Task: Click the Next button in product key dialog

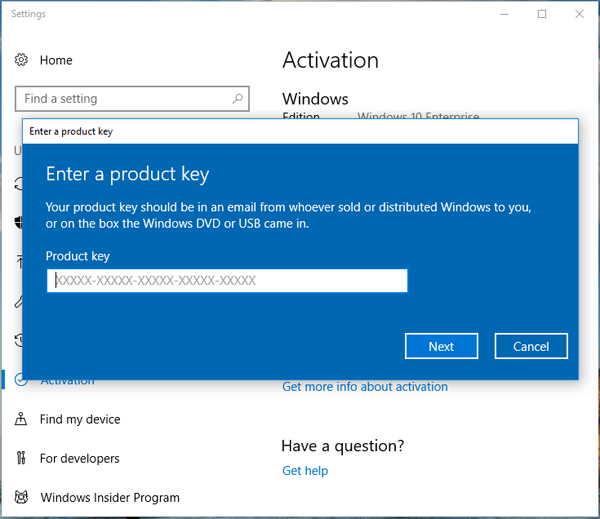Action: point(441,346)
